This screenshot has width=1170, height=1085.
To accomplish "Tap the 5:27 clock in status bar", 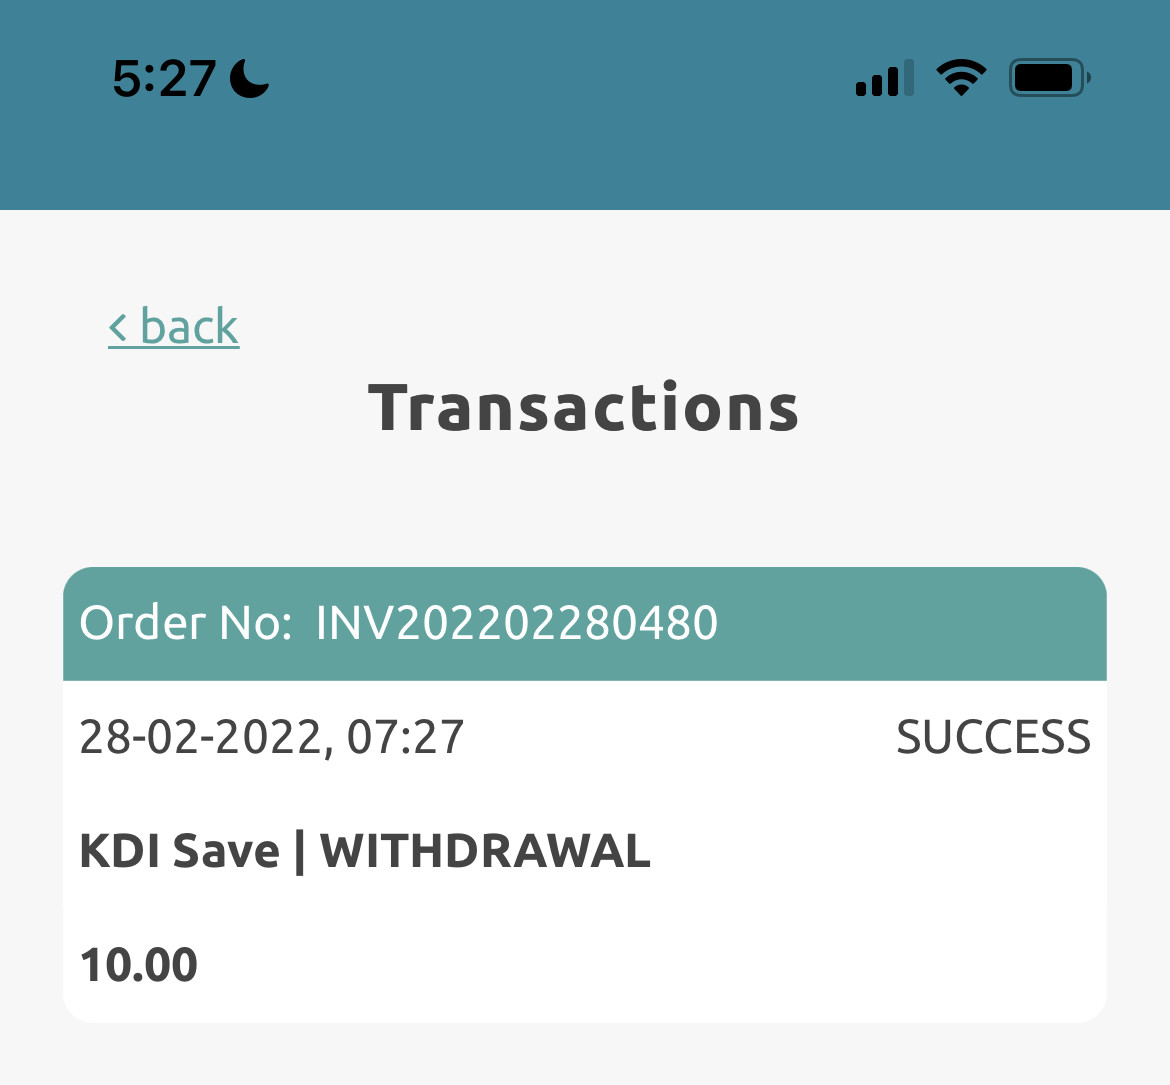I will [x=164, y=78].
